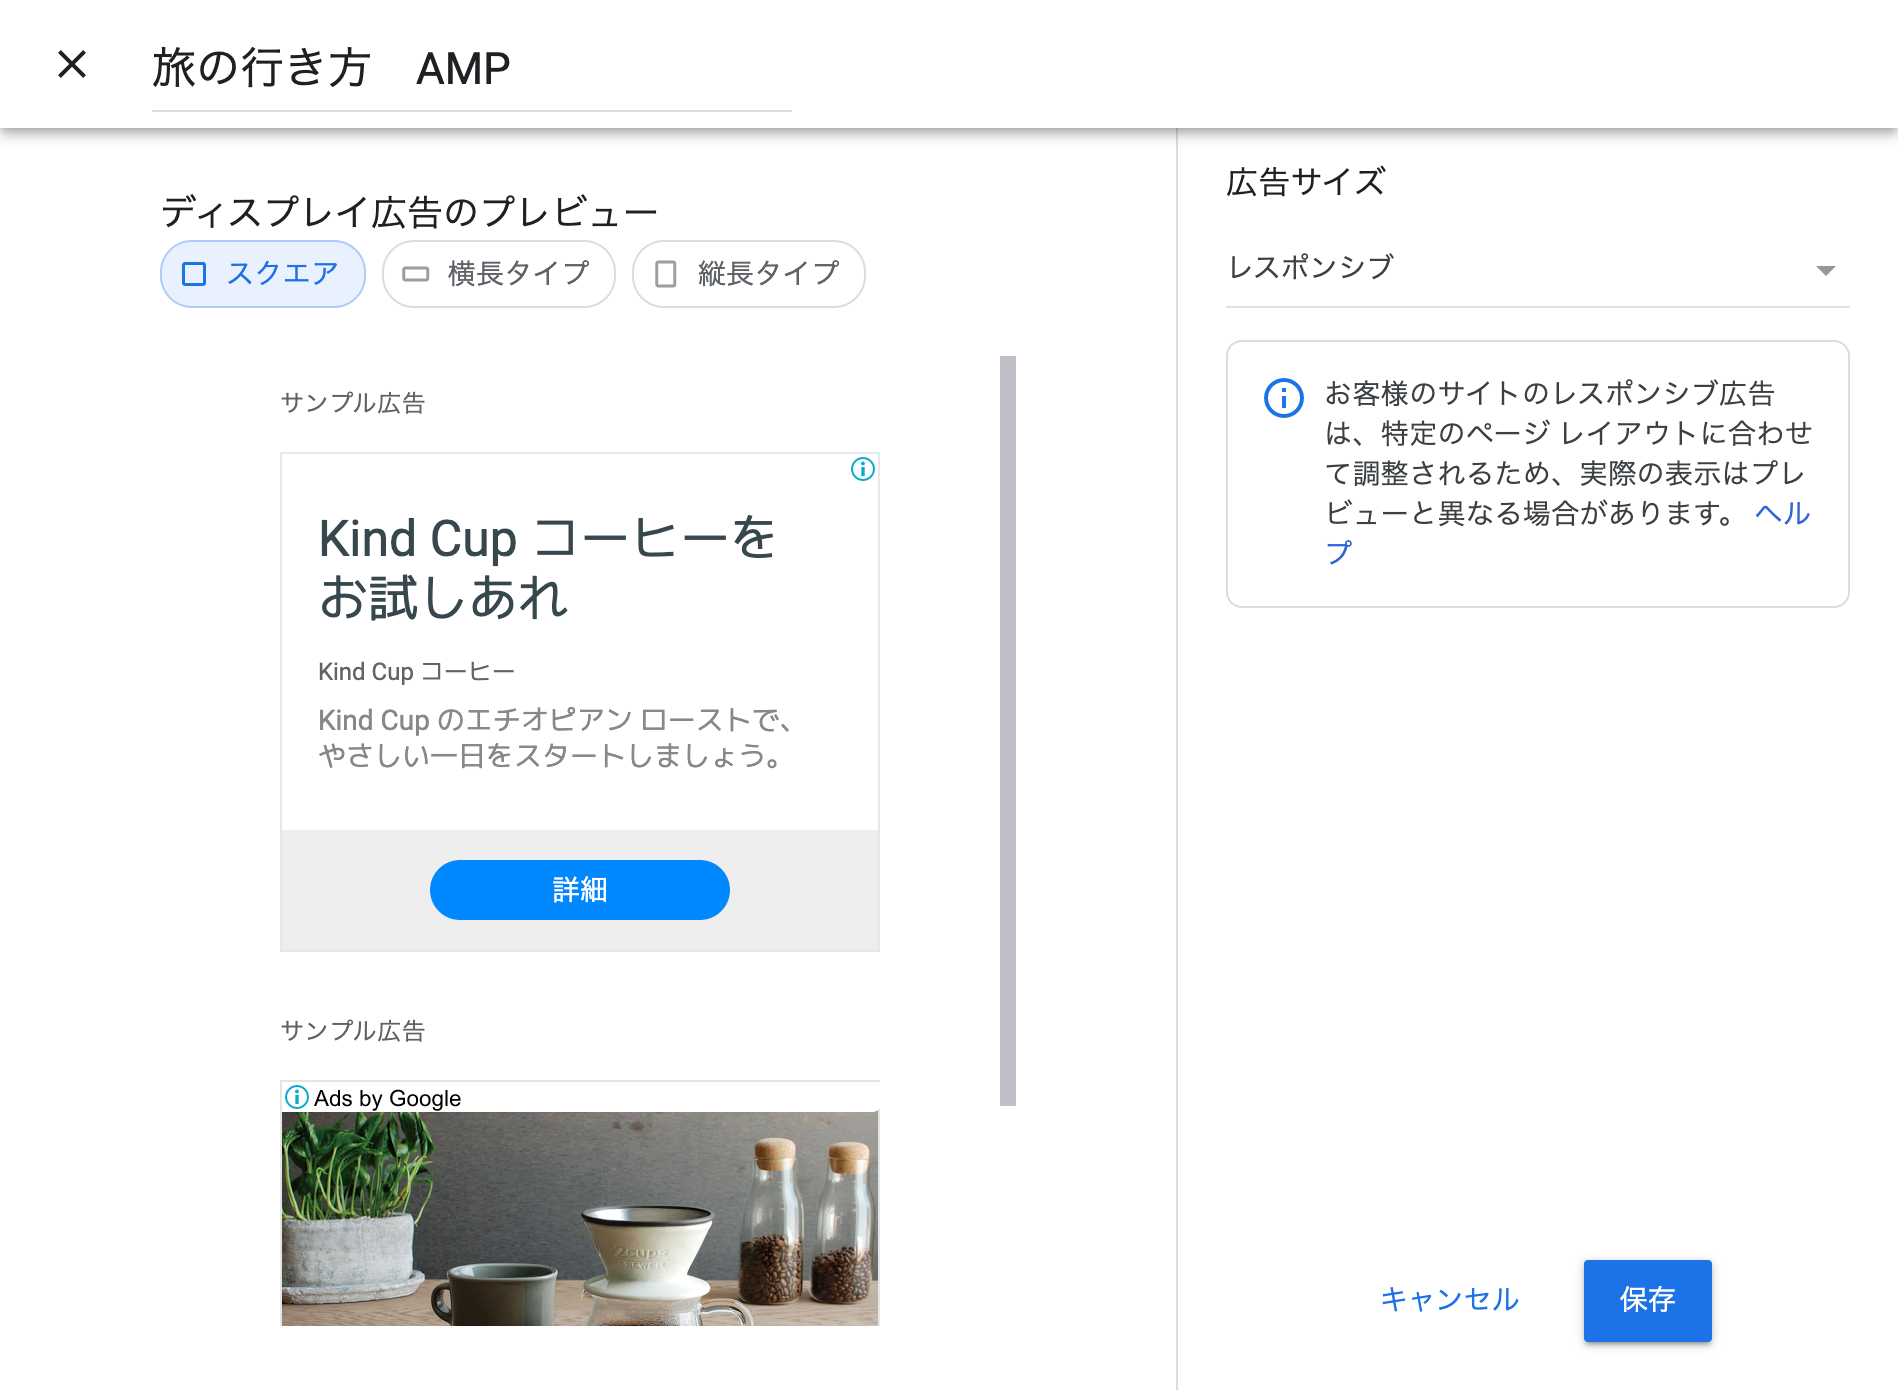Click the AdChoices info icon on text ad
Screen dimensions: 1898x1390
click(x=862, y=469)
